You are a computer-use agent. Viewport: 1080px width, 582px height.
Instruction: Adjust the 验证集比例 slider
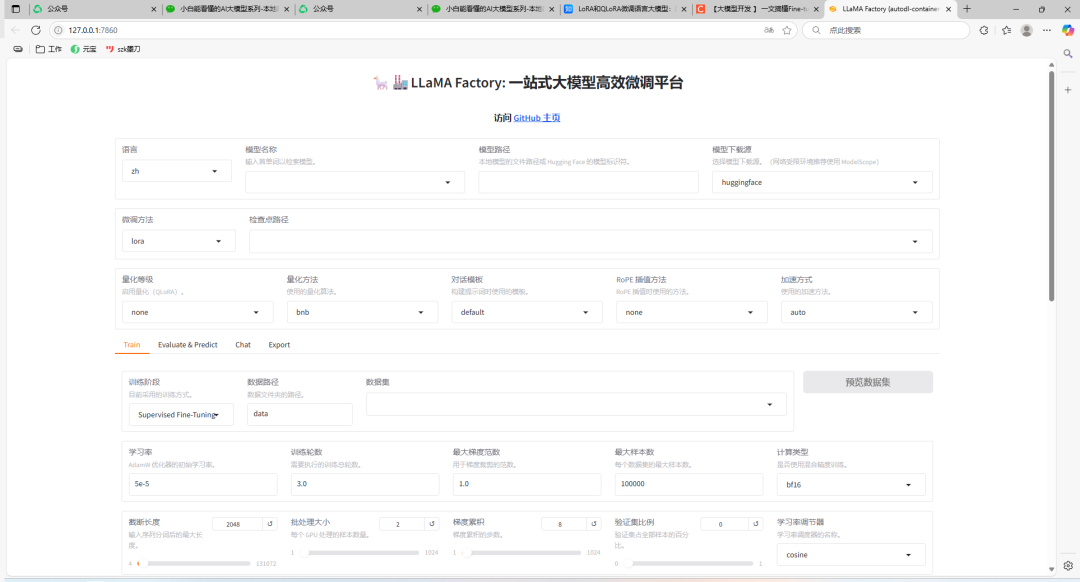coord(688,563)
